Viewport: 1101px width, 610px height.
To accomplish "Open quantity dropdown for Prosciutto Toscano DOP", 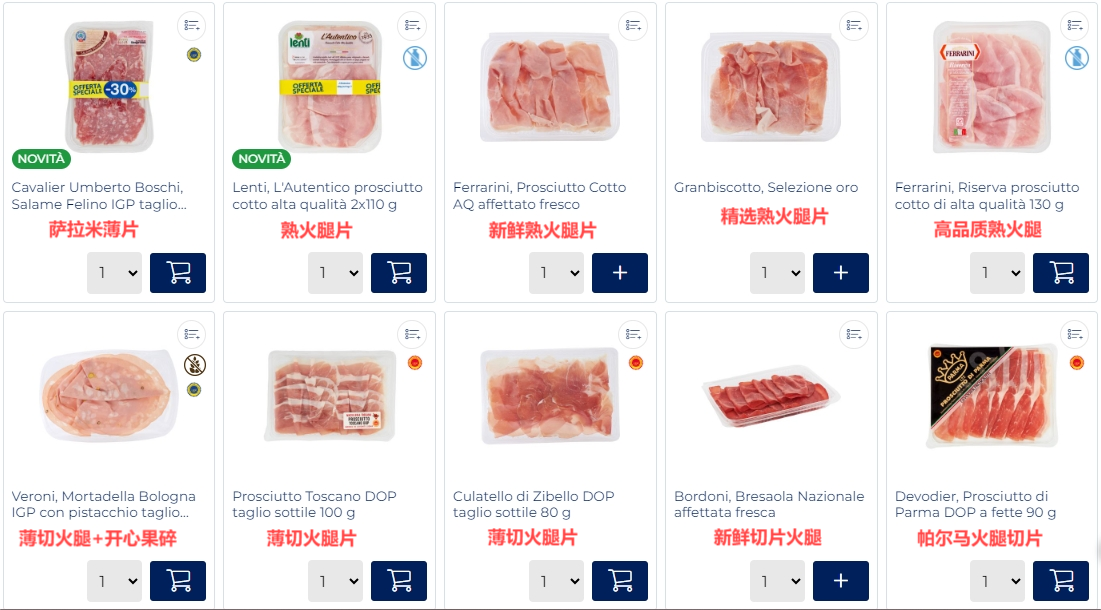I will coord(336,581).
